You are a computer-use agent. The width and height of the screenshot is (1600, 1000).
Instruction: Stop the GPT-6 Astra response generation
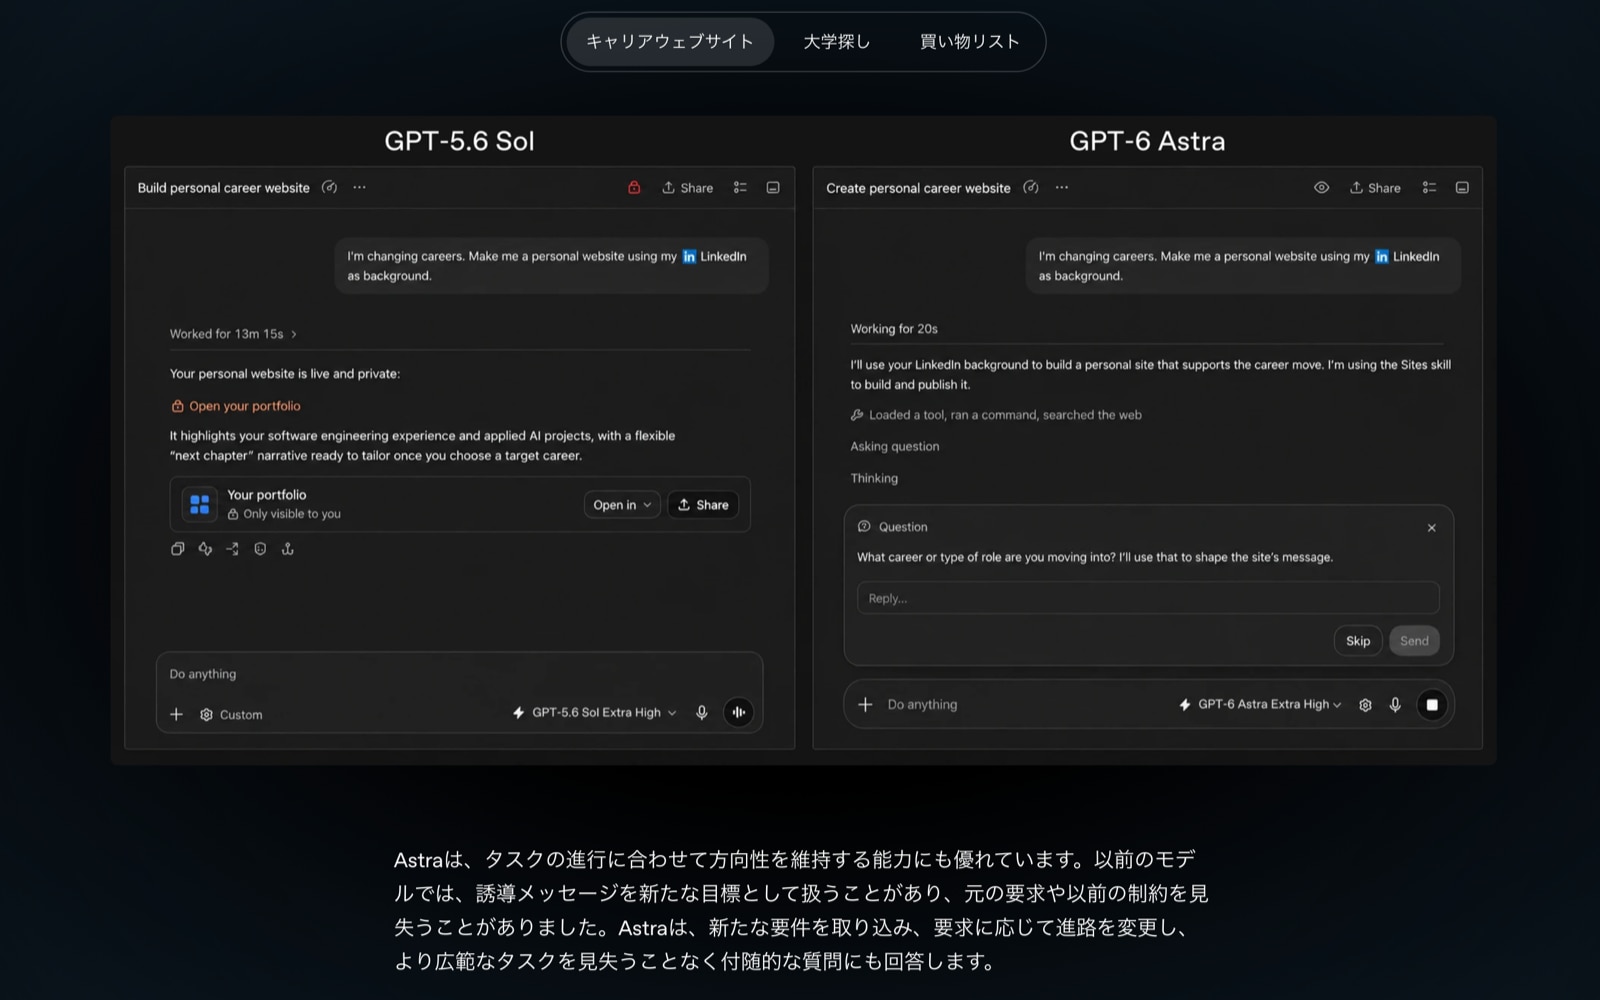[1432, 705]
